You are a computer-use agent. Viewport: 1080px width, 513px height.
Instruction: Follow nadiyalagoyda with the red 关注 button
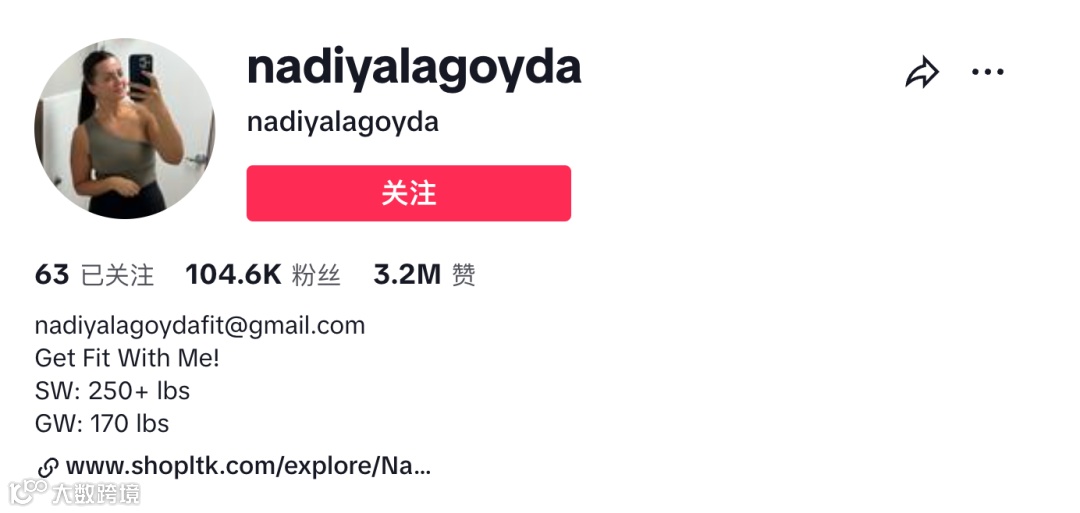pos(408,193)
